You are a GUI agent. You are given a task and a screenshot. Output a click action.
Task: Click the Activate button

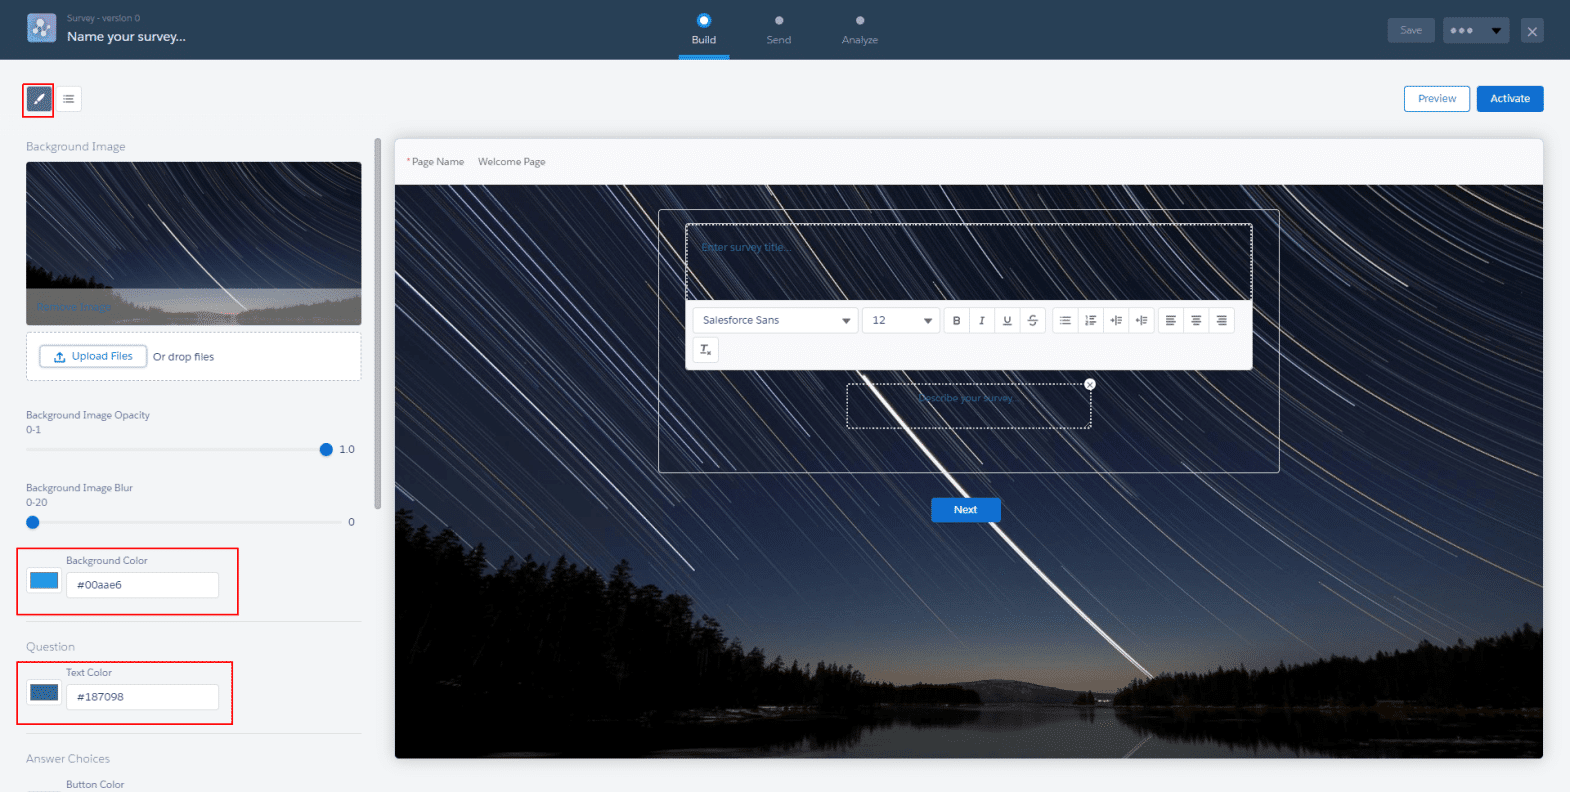pos(1509,99)
